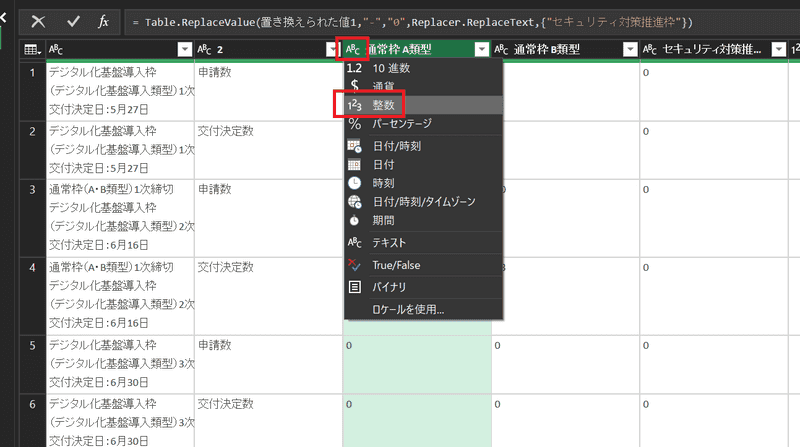Screen dimensions: 800x447
Task: Open filter dropdown of 通常枠 B類型 column
Action: [629, 49]
